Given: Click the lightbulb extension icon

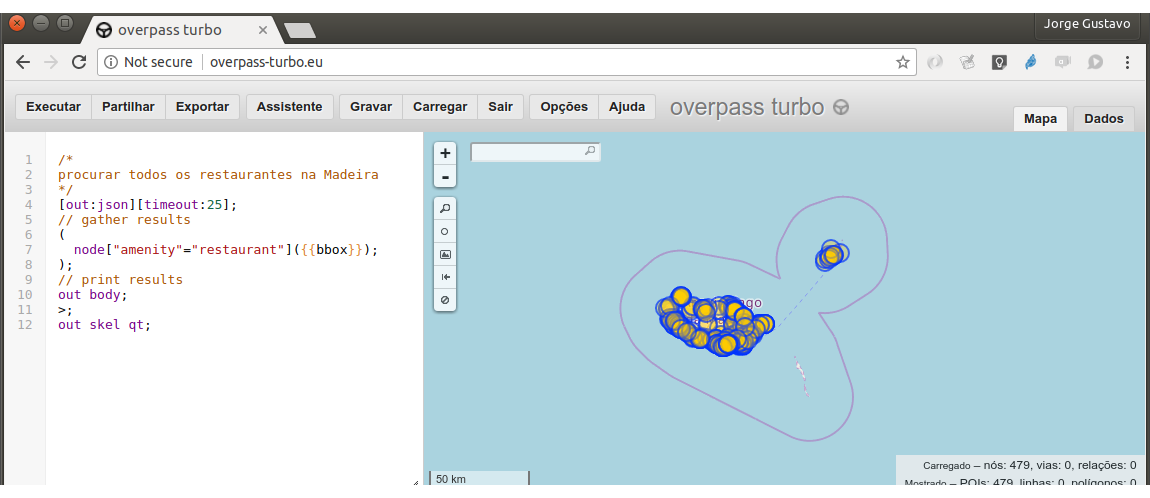Looking at the screenshot, I should pyautogui.click(x=997, y=62).
